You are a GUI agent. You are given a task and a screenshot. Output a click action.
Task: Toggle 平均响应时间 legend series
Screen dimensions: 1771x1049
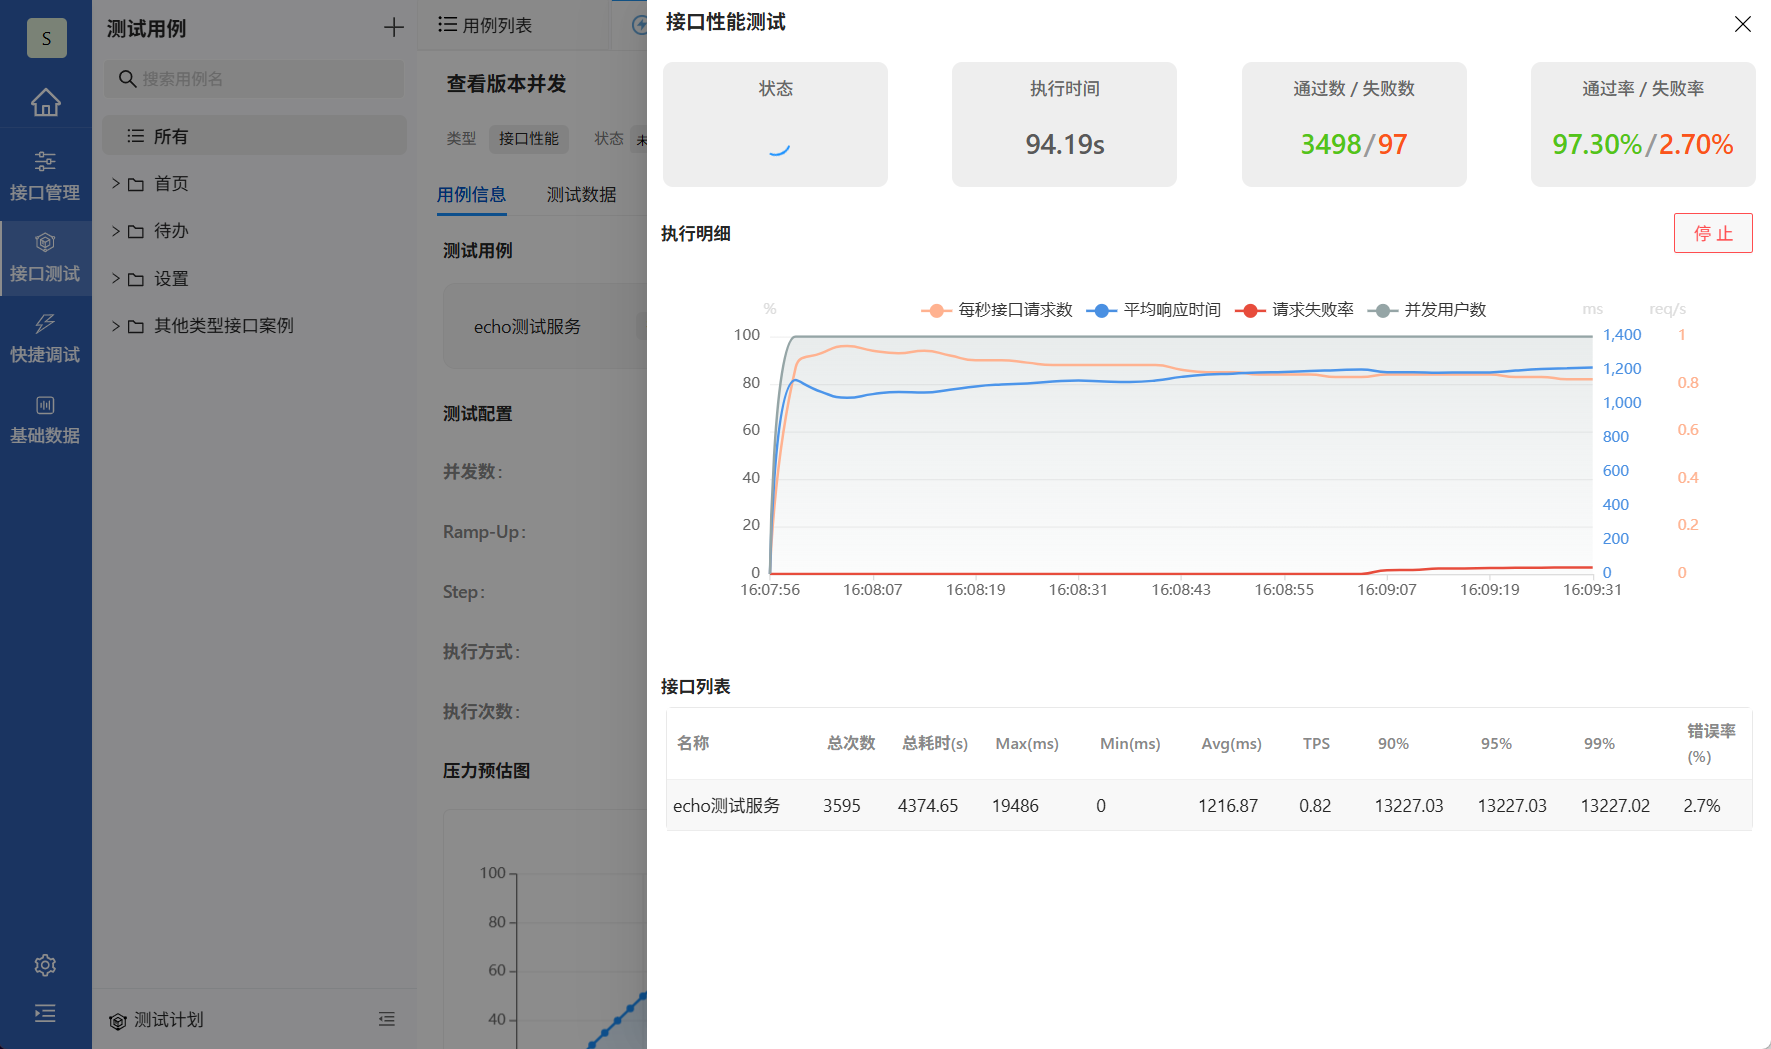[x=1154, y=310]
